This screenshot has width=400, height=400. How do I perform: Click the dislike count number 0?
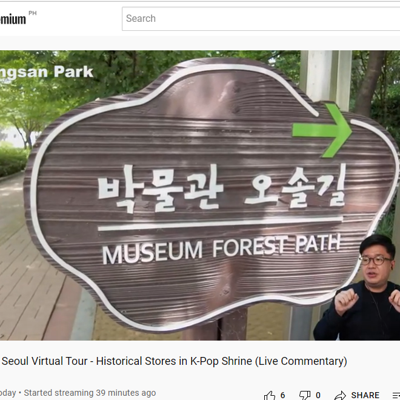pyautogui.click(x=318, y=395)
